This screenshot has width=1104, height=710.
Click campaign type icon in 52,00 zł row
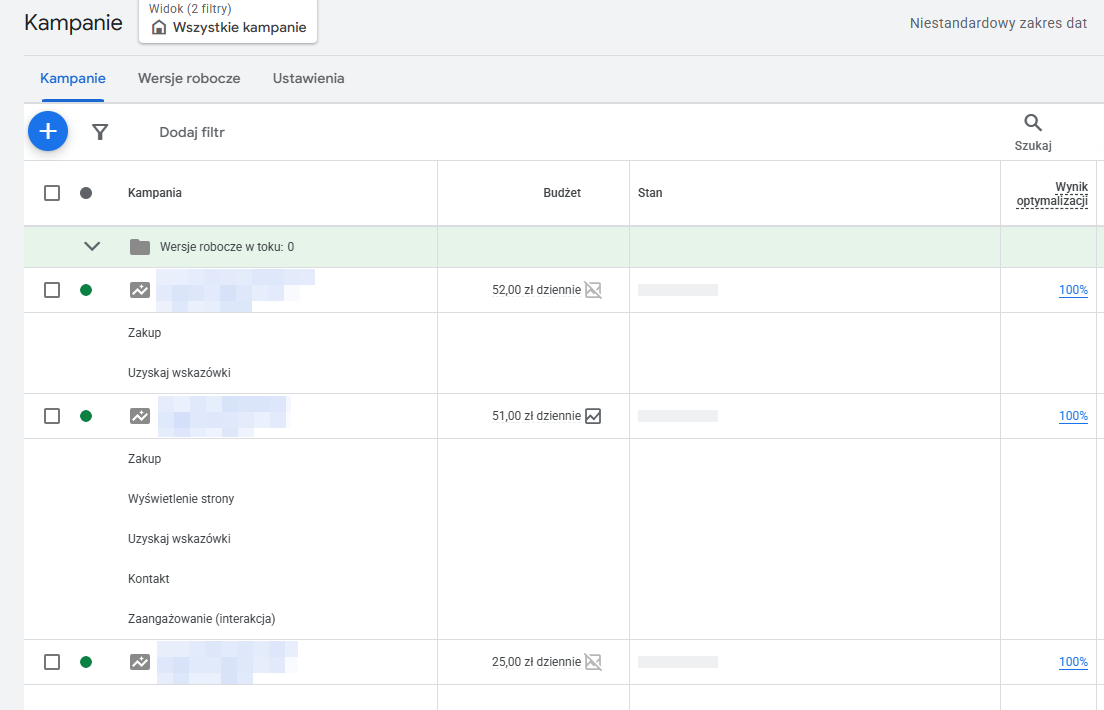[x=140, y=289]
